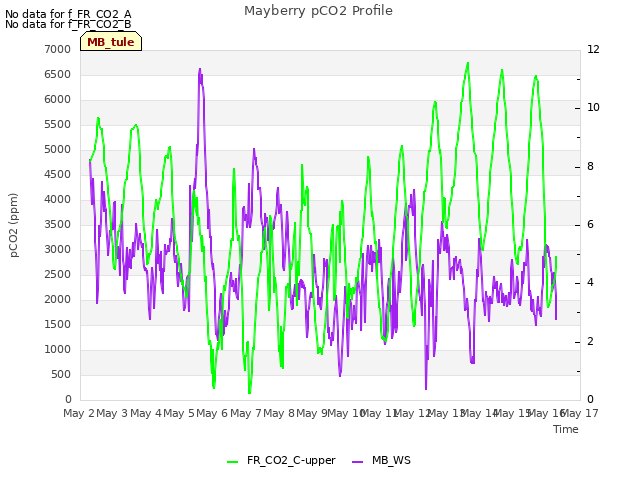Click the May 9 date label
This screenshot has height=480, width=640.
click(x=312, y=413)
